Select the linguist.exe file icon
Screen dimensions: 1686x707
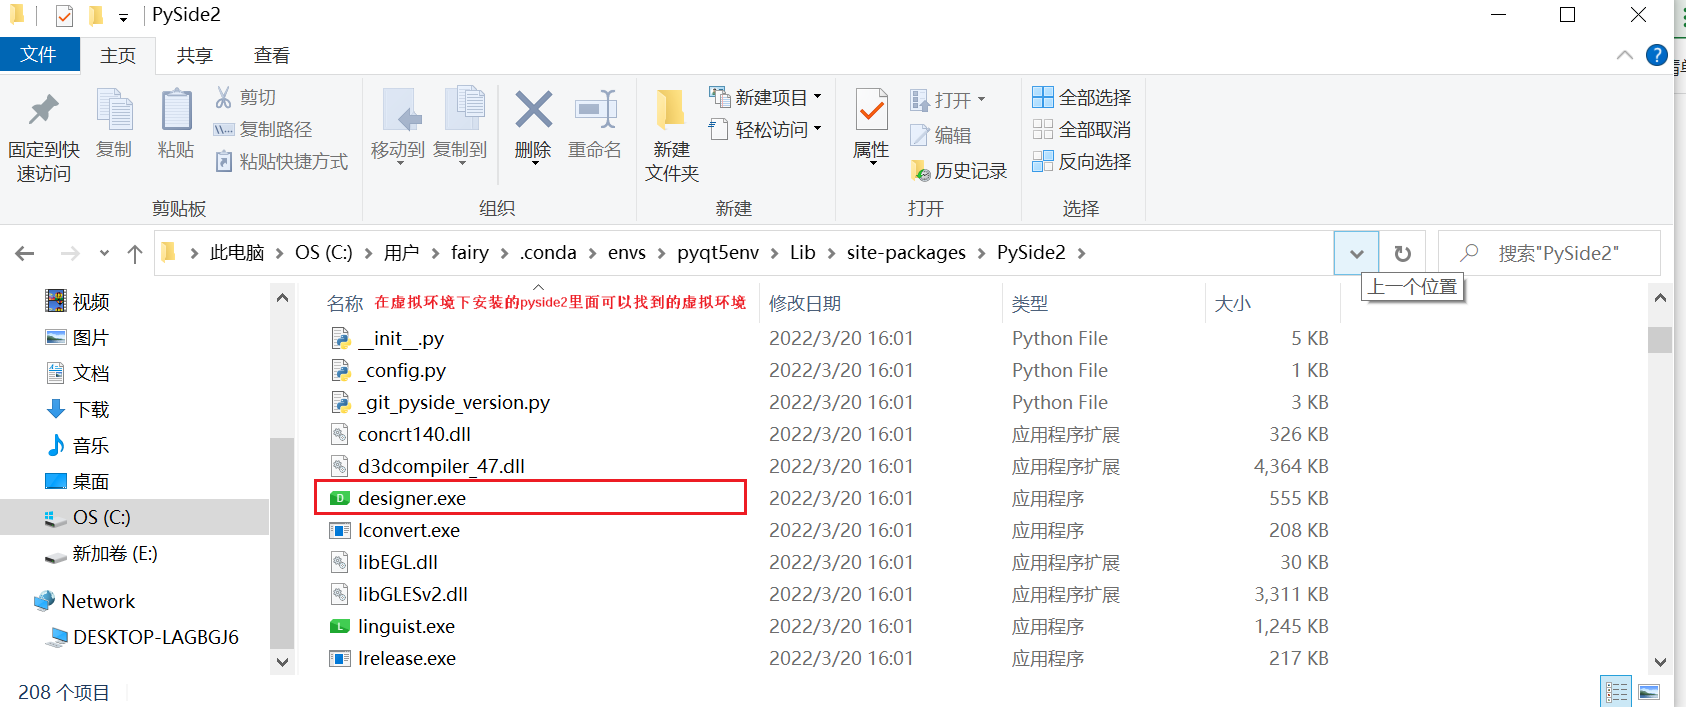(340, 626)
